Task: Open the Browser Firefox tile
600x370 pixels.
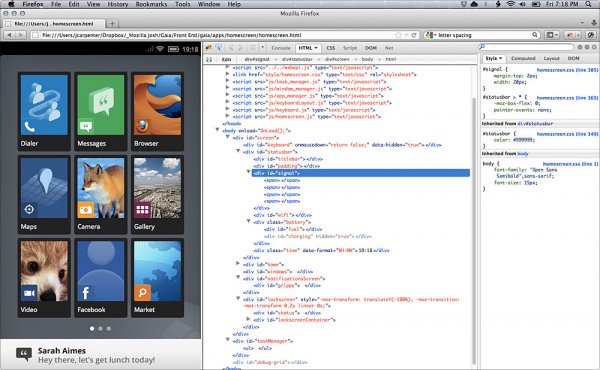Action: pos(157,111)
